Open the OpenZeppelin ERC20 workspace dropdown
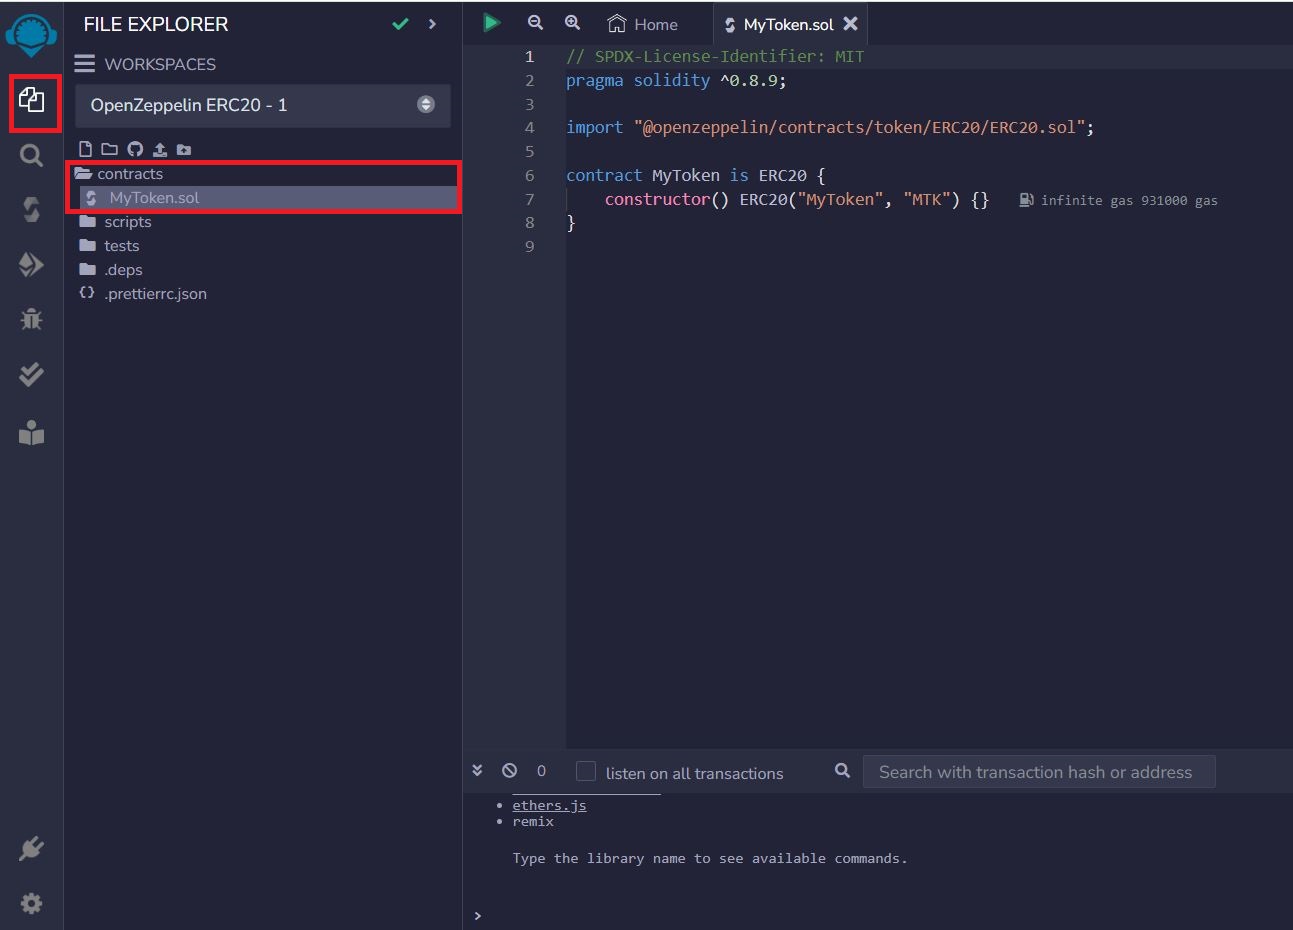Screen dimensions: 1293x930 pyautogui.click(x=262, y=105)
